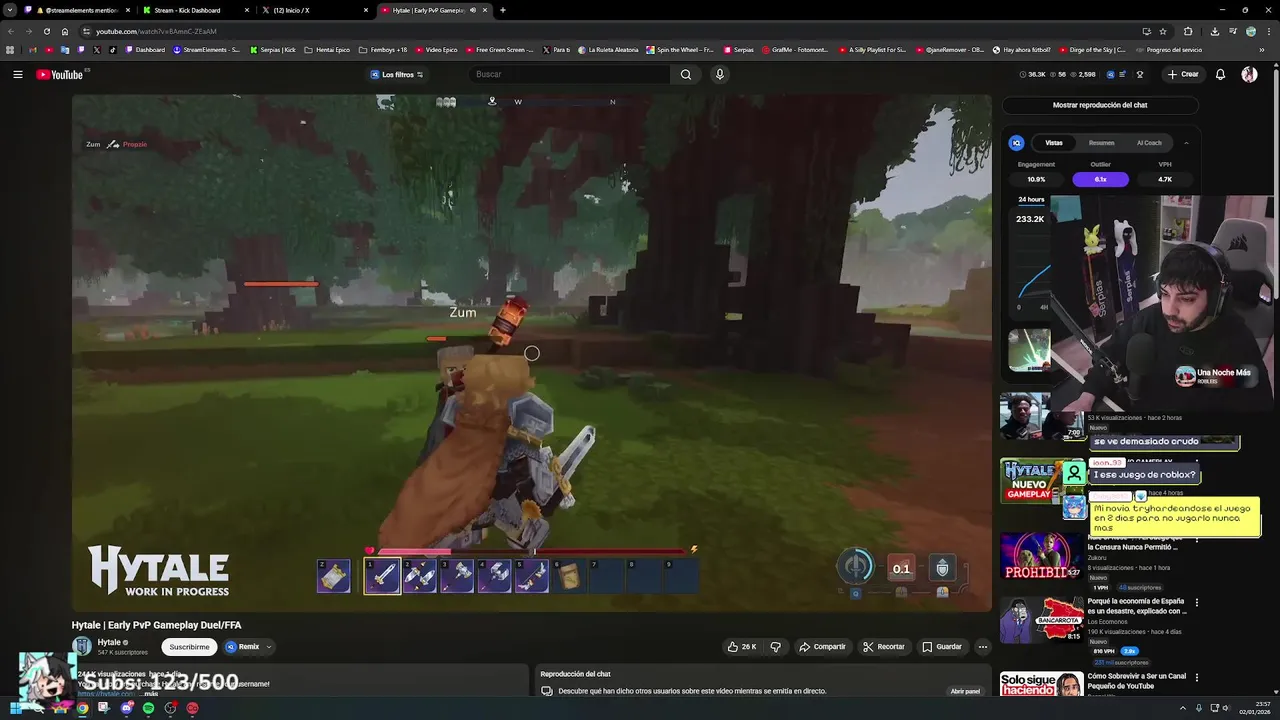The image size is (1280, 720).
Task: Click más to expand video description
Action: click(x=151, y=694)
